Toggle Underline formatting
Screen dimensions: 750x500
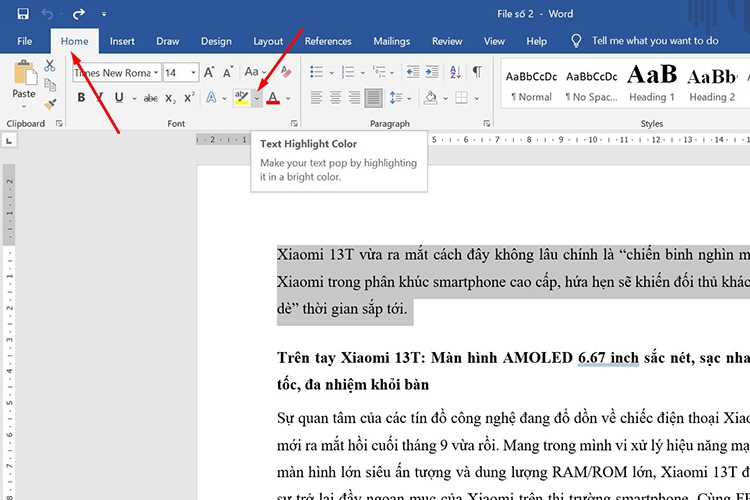click(119, 98)
